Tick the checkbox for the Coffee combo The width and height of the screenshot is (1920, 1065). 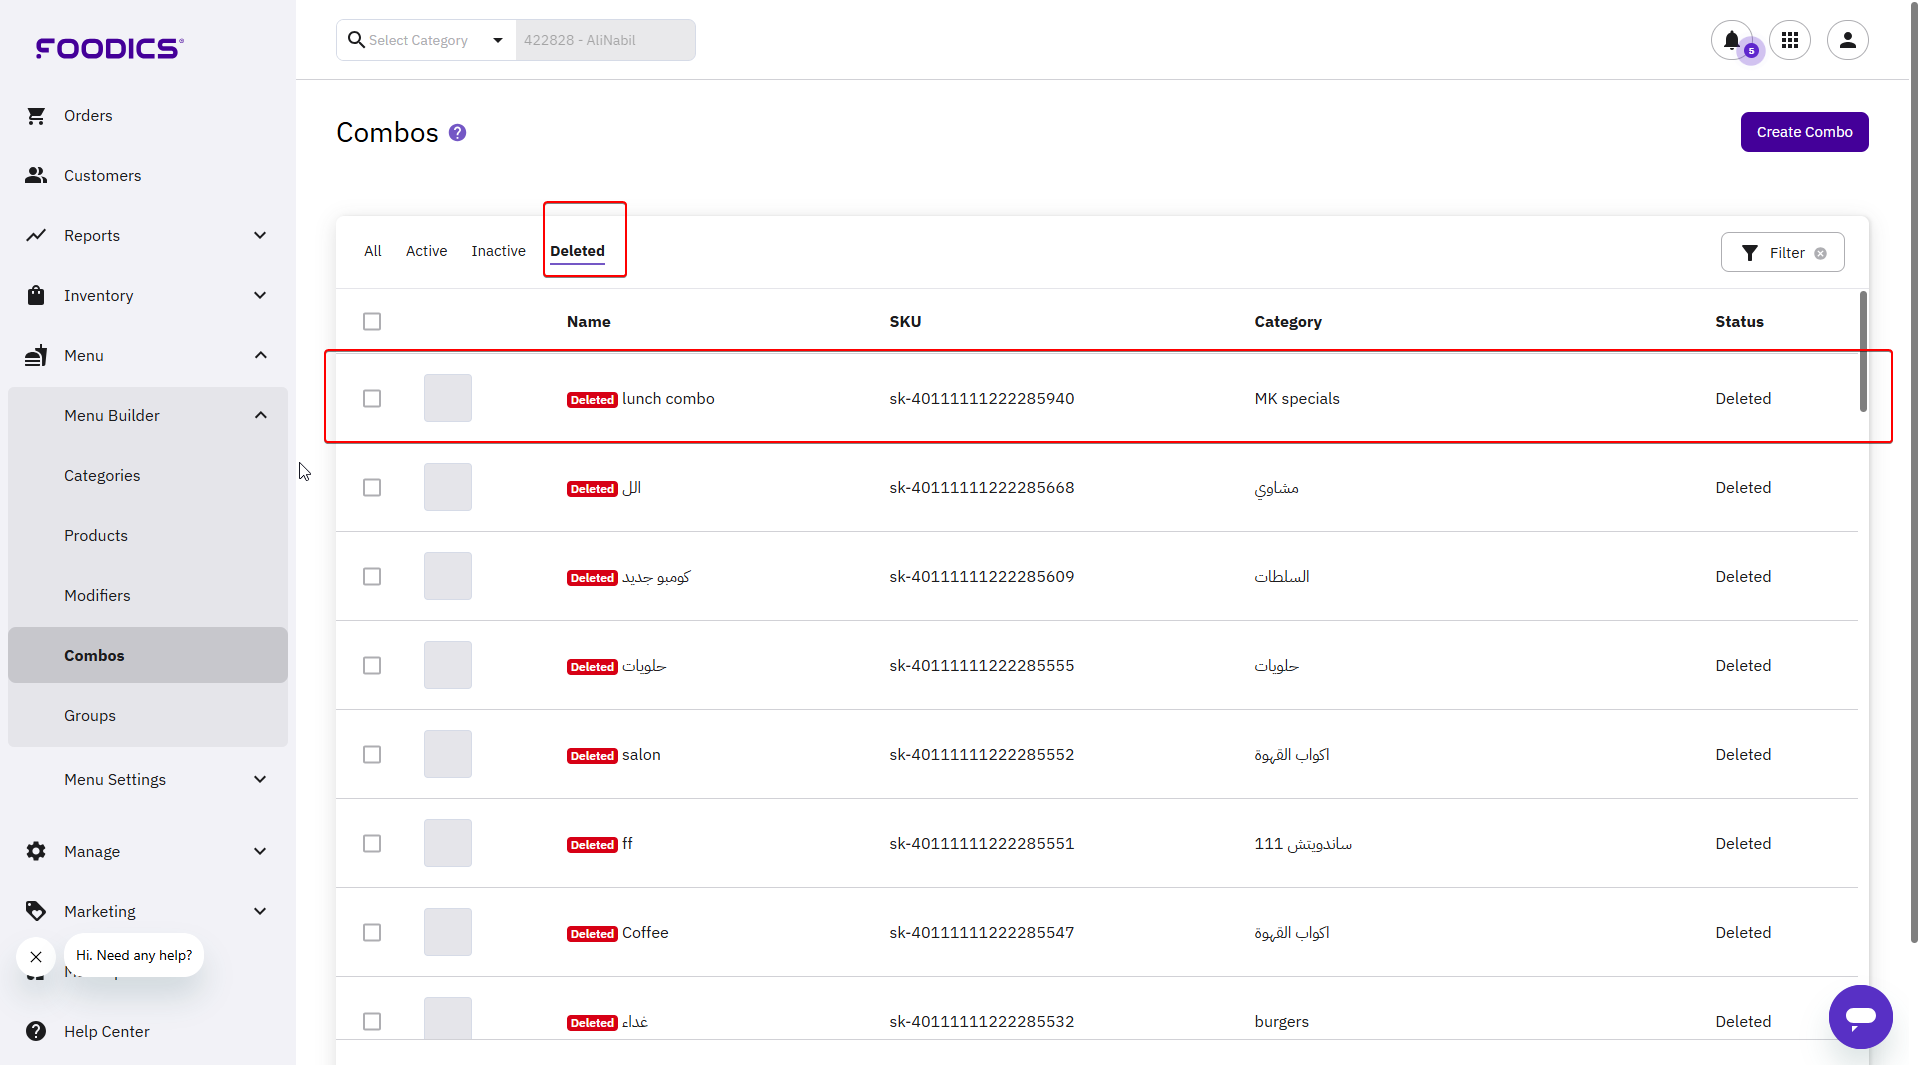point(372,933)
